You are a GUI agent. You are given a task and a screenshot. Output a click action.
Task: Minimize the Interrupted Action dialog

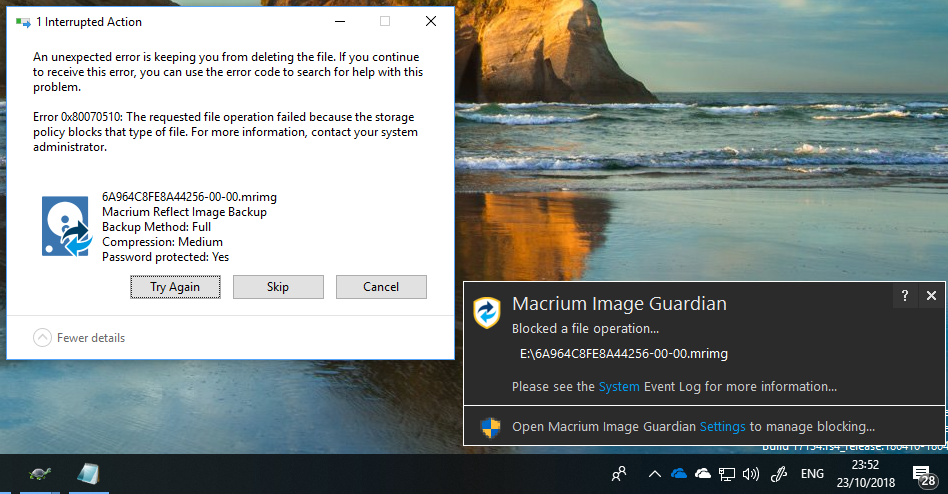340,22
